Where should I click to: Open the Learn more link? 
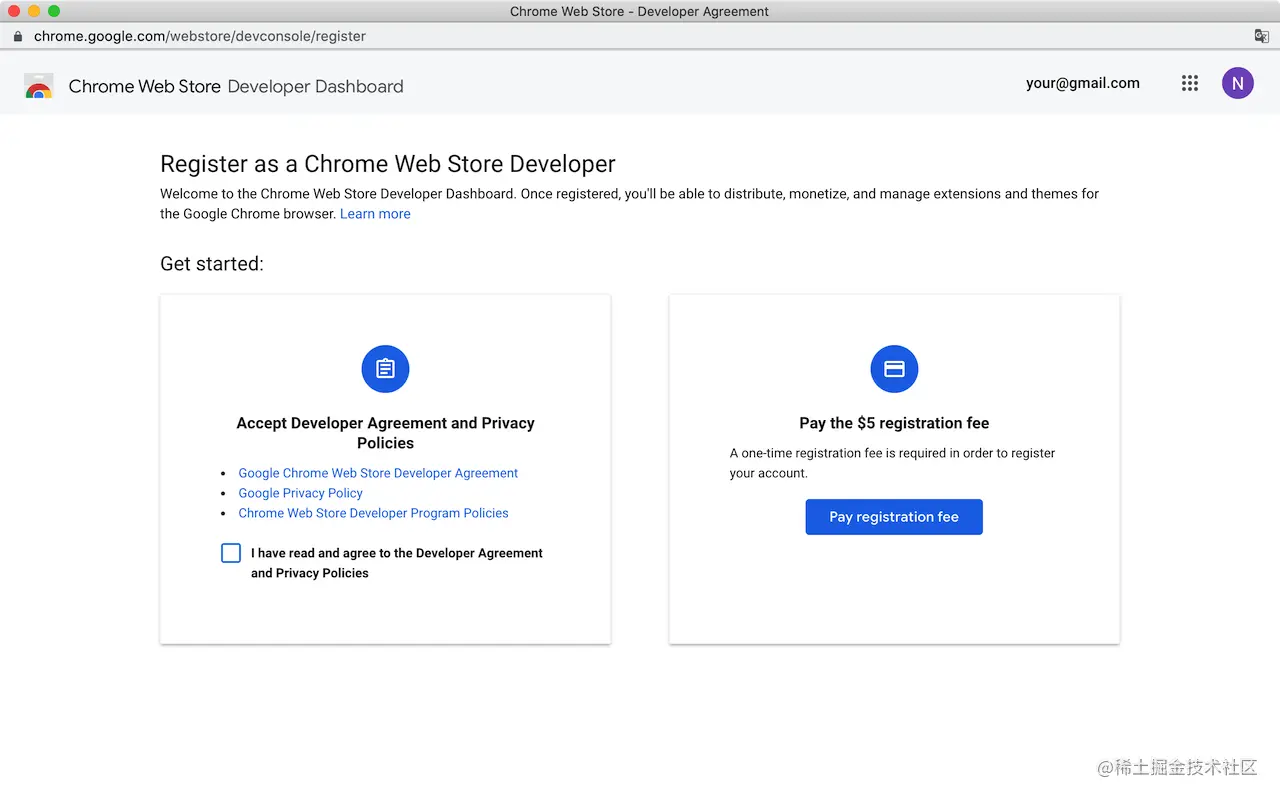click(375, 214)
